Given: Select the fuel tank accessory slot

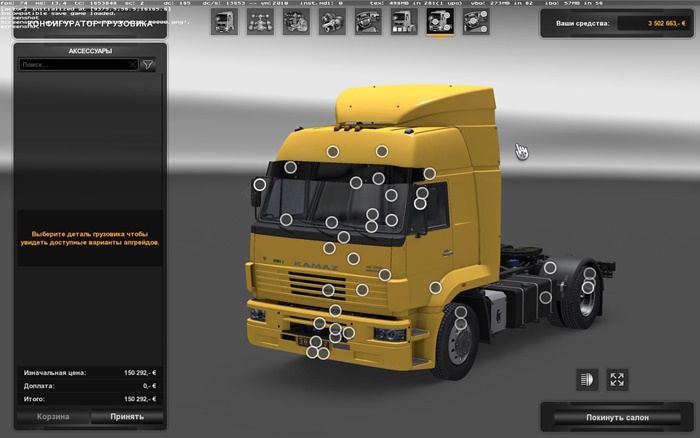Looking at the screenshot, I should 545,297.
